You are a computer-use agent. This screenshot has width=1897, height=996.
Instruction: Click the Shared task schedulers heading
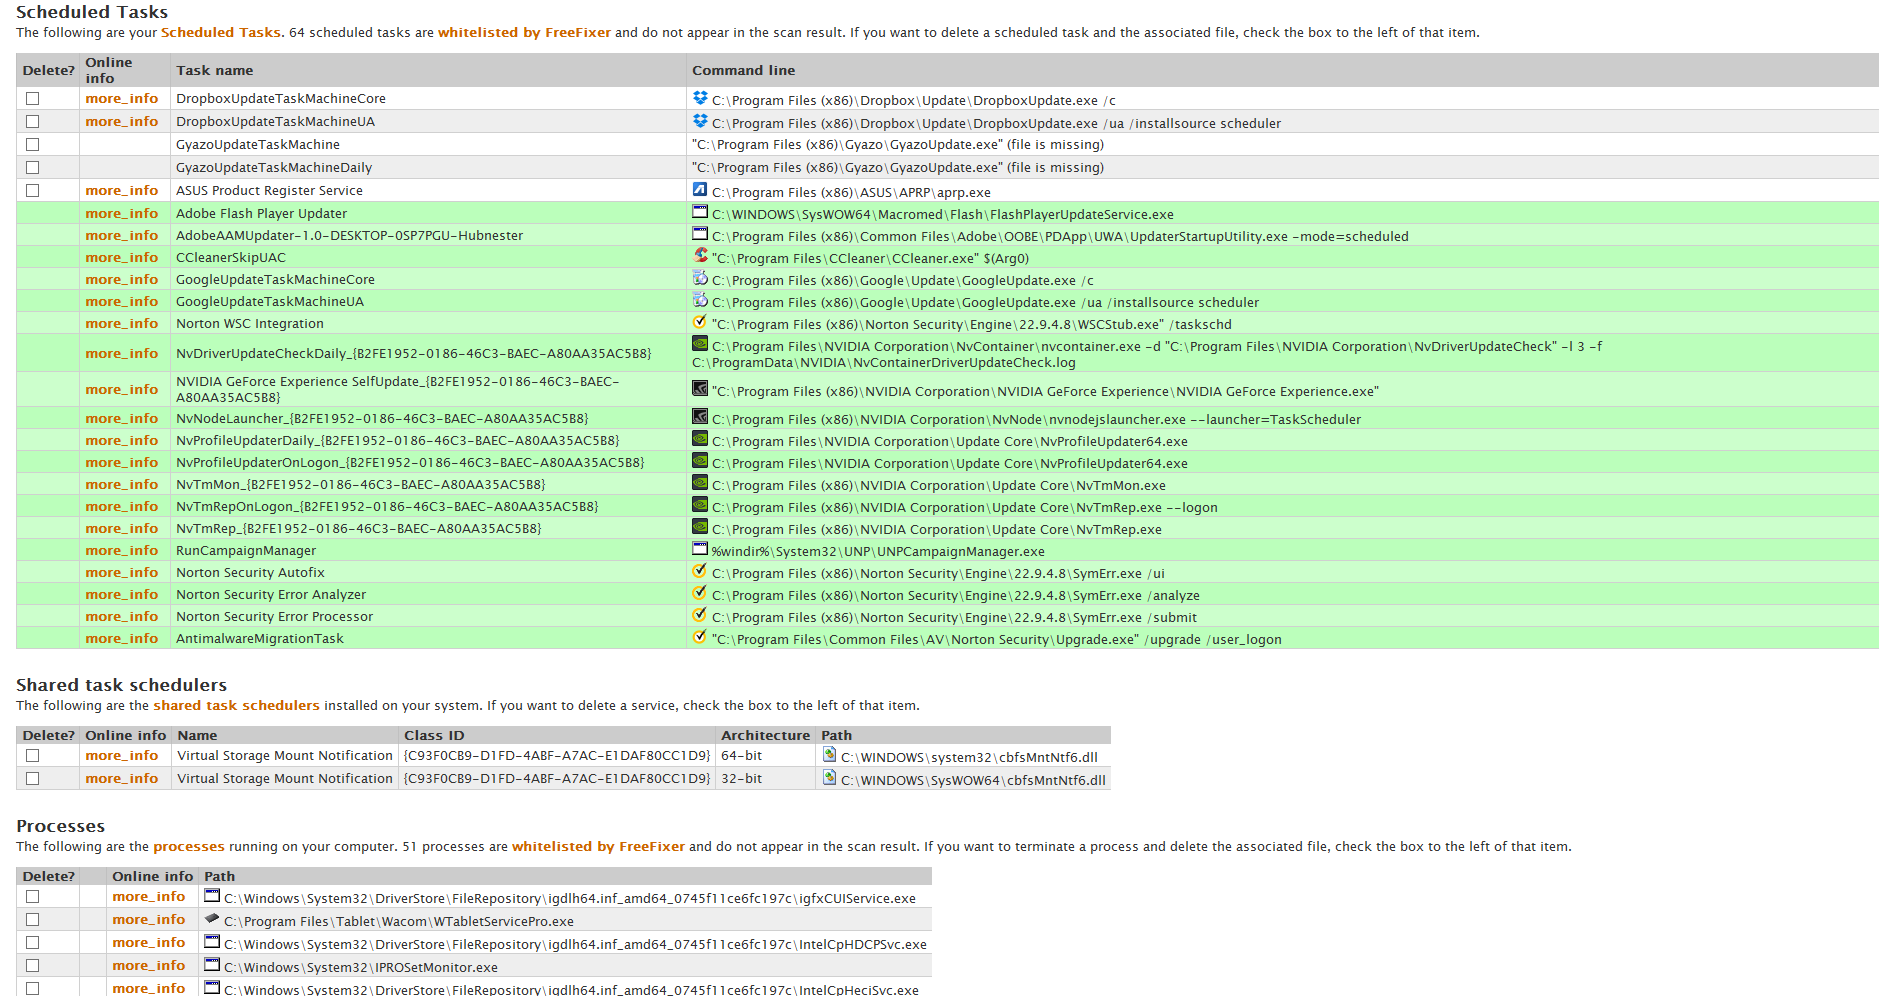121,685
